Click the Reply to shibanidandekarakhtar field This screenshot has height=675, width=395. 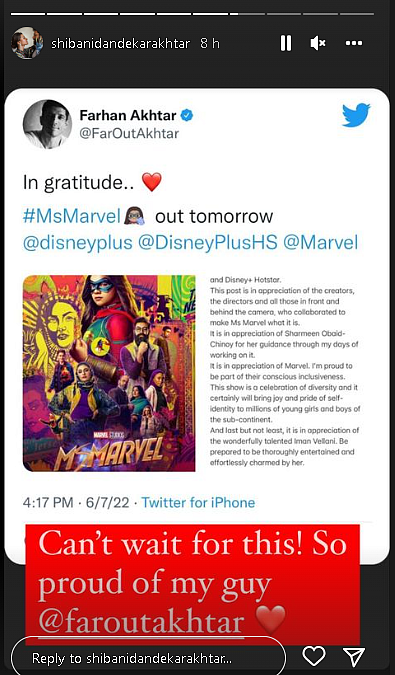[x=148, y=658]
